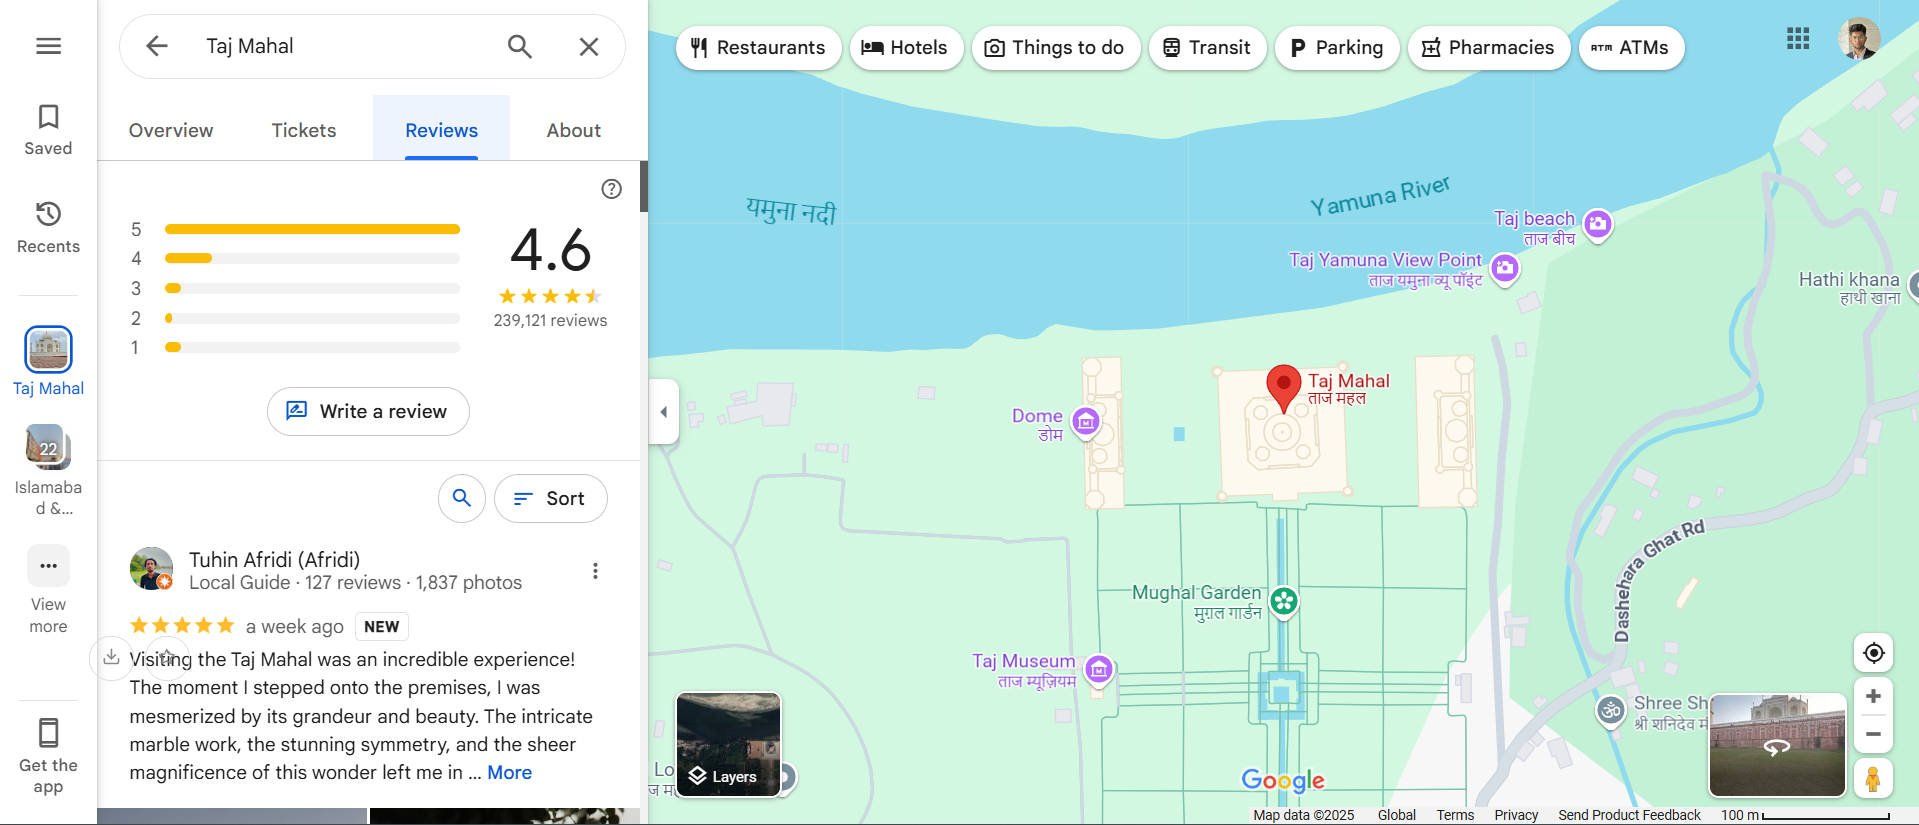Image resolution: width=1919 pixels, height=825 pixels.
Task: Click the side panel scrollbar
Action: coord(644,186)
